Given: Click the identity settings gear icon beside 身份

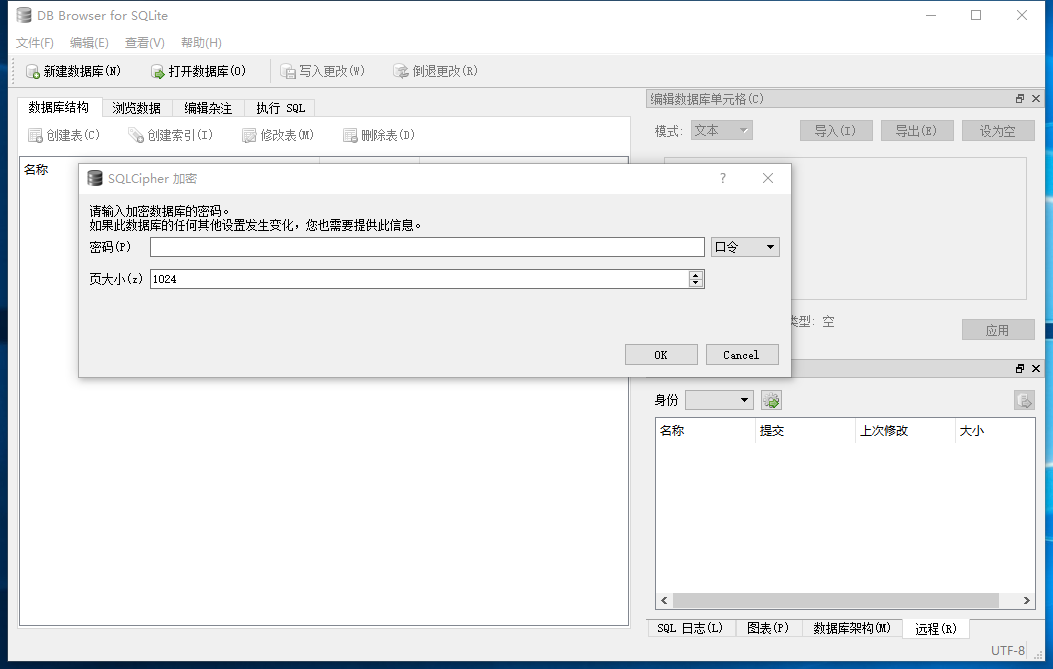Looking at the screenshot, I should [x=770, y=399].
